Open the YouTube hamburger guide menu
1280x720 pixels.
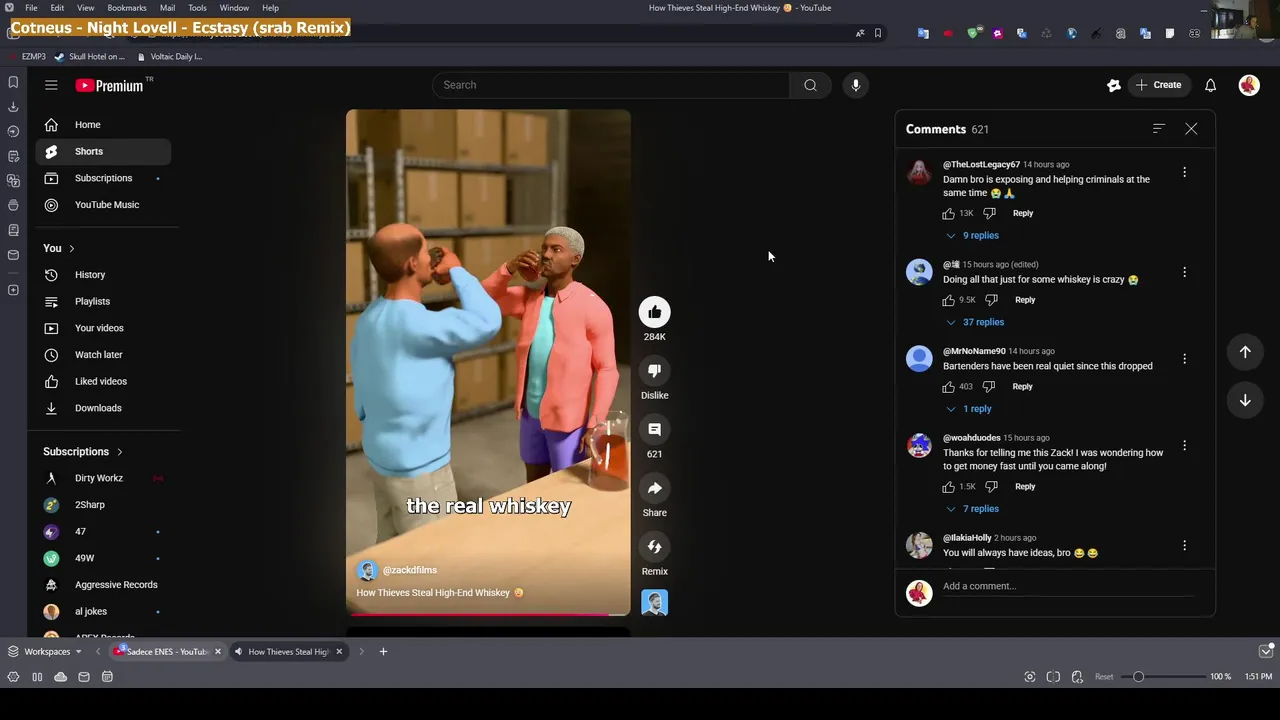(x=51, y=85)
